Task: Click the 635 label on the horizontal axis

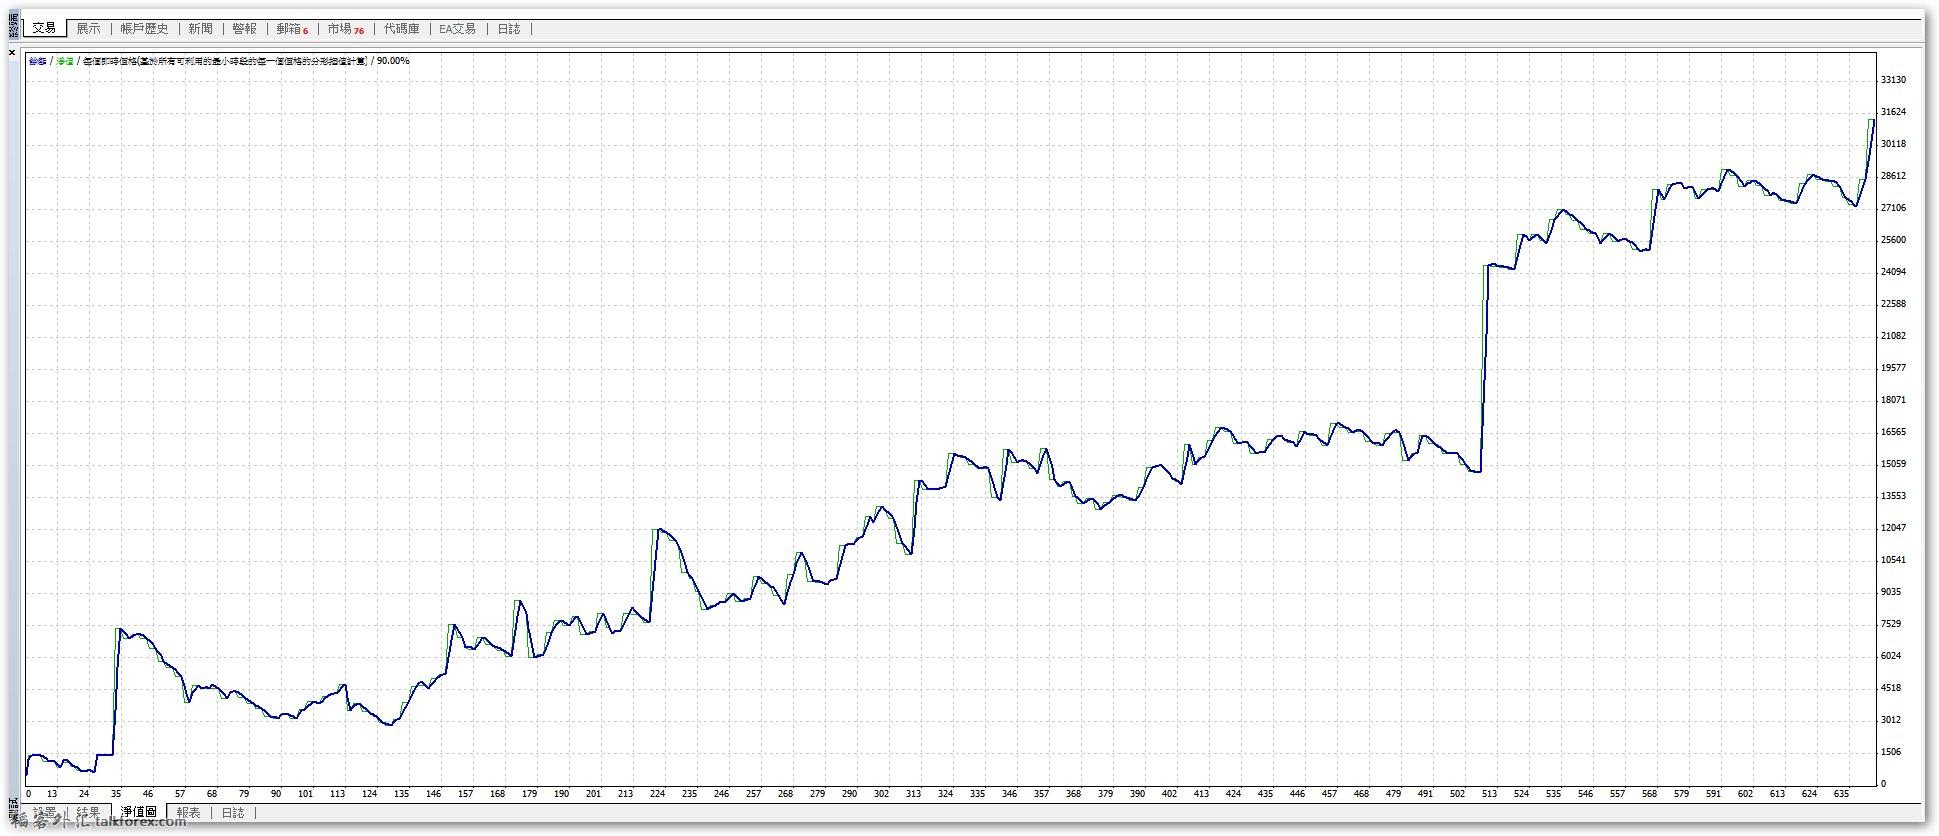Action: click(x=1841, y=794)
